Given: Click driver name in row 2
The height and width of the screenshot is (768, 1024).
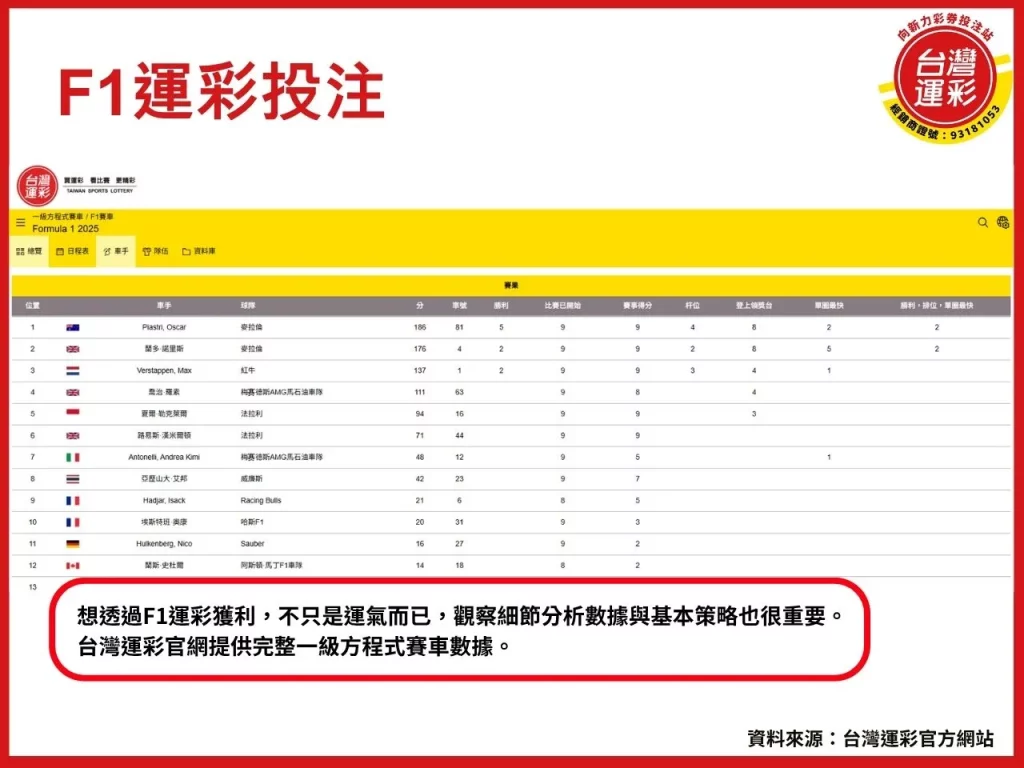Looking at the screenshot, I should [x=164, y=349].
